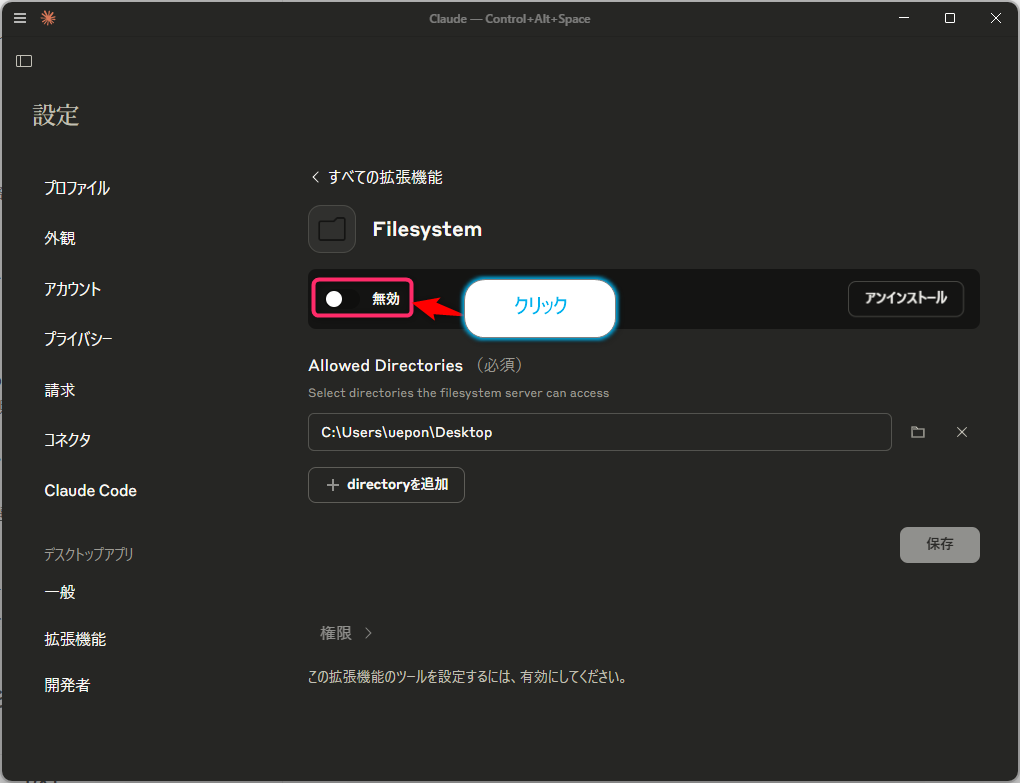Select 拡張機能 in the sidebar

[x=75, y=639]
